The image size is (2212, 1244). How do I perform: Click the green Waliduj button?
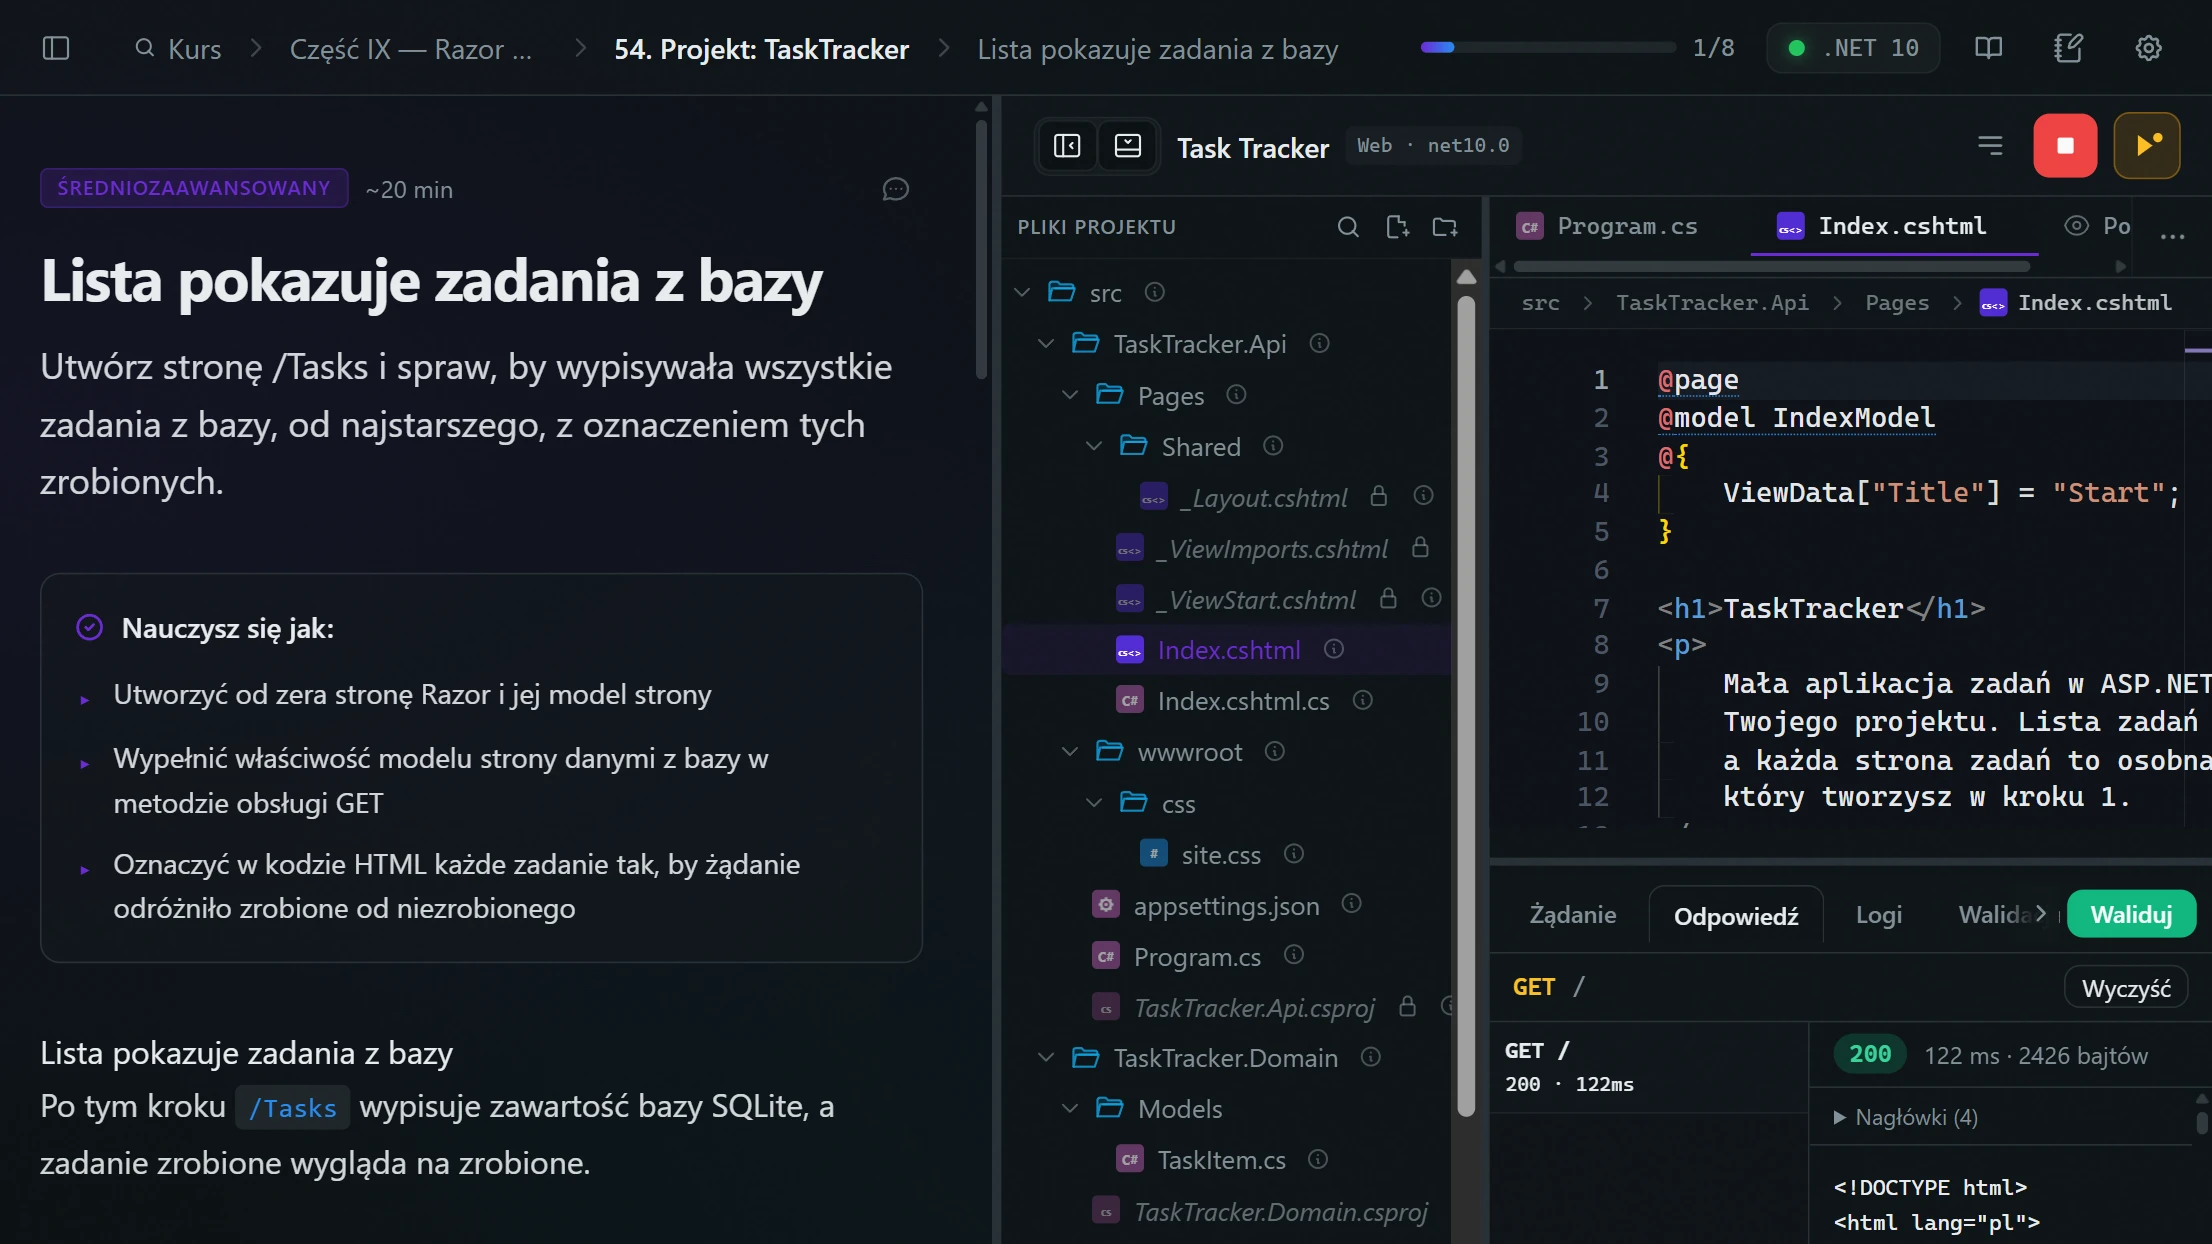2131,915
